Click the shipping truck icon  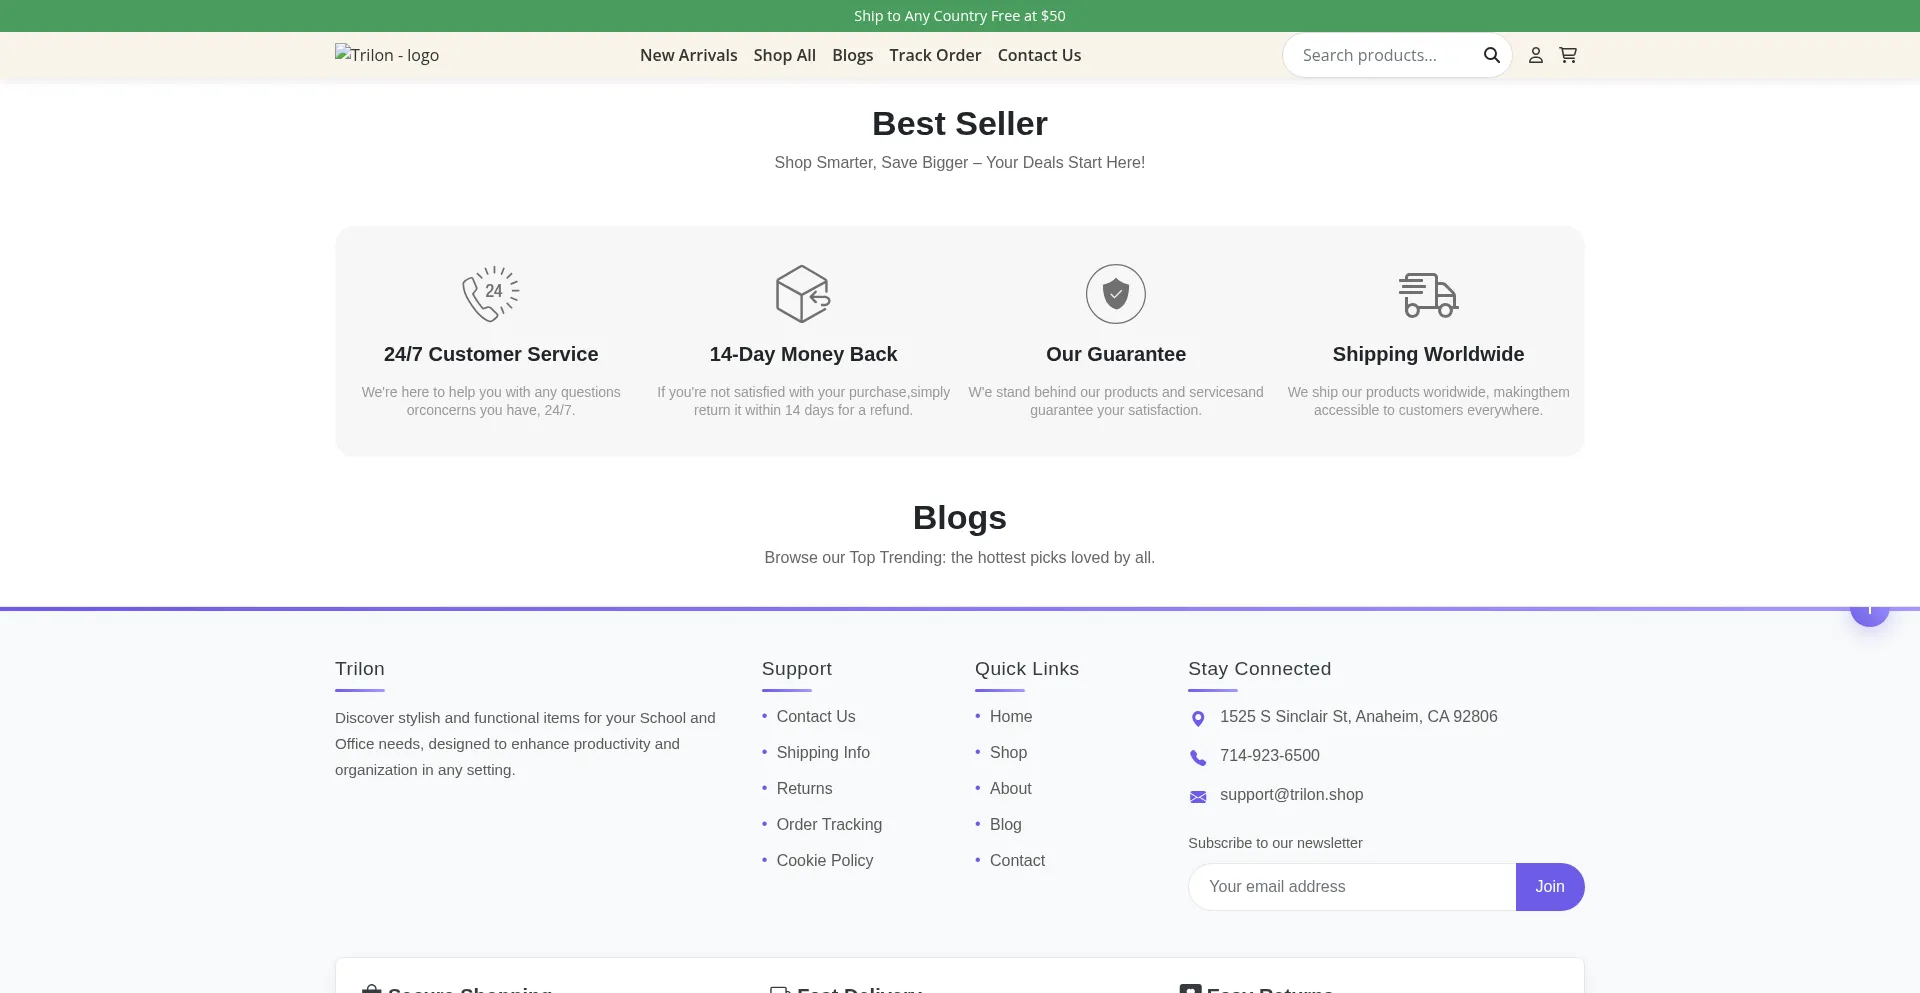tap(1428, 295)
